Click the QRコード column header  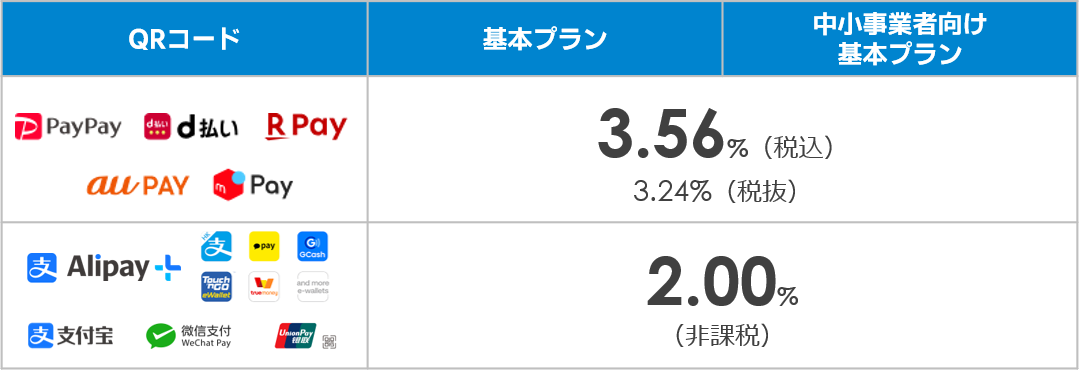point(185,39)
